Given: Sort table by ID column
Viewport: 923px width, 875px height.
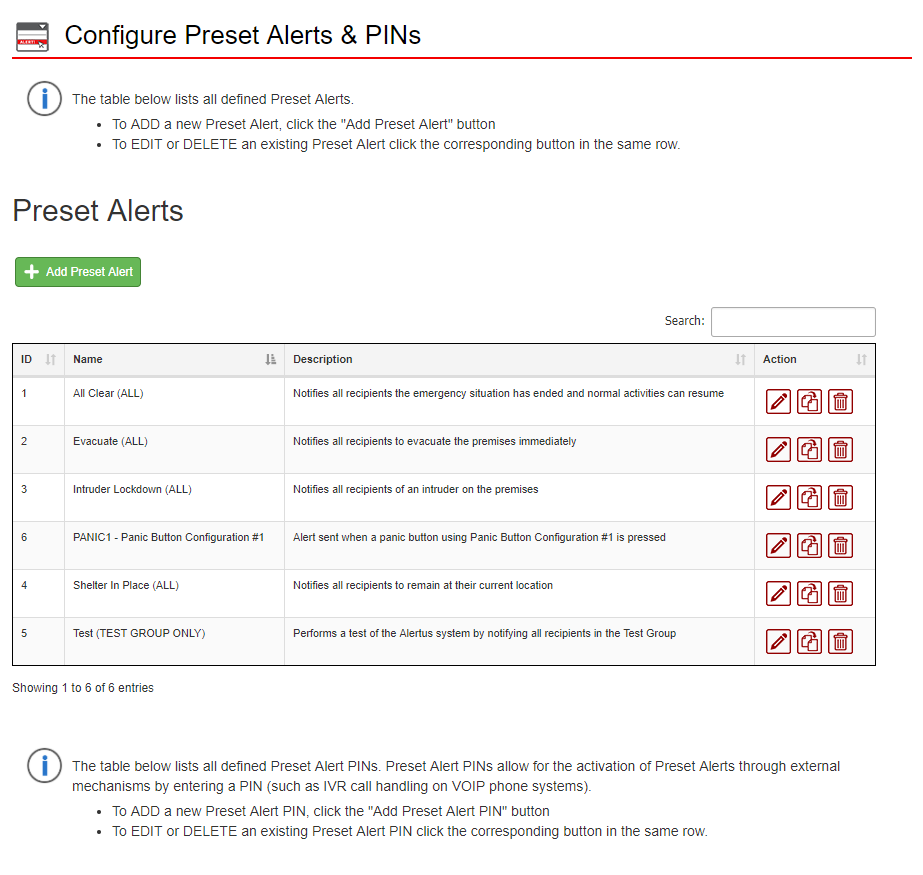Looking at the screenshot, I should [x=38, y=360].
